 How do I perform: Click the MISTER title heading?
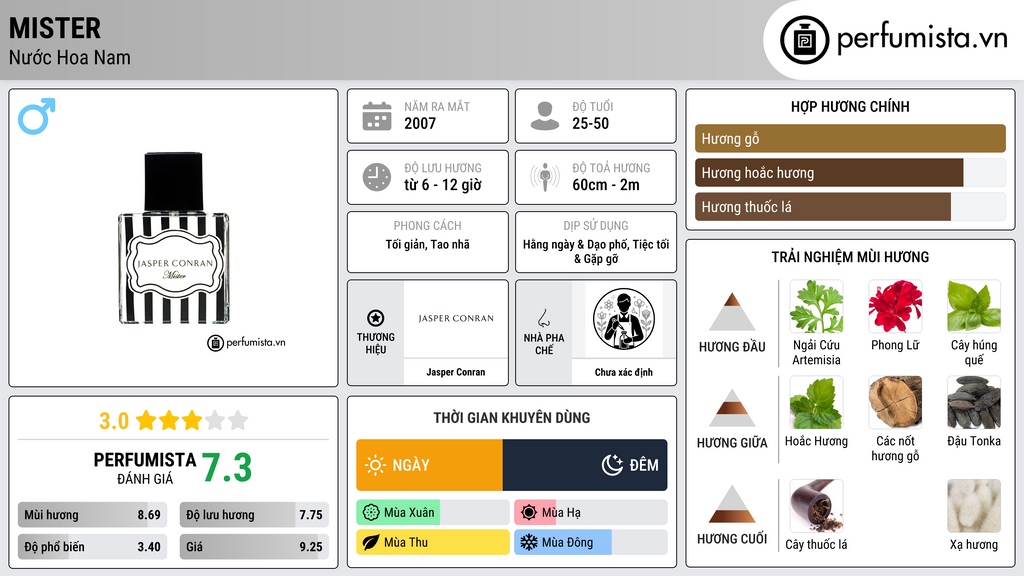[x=55, y=29]
